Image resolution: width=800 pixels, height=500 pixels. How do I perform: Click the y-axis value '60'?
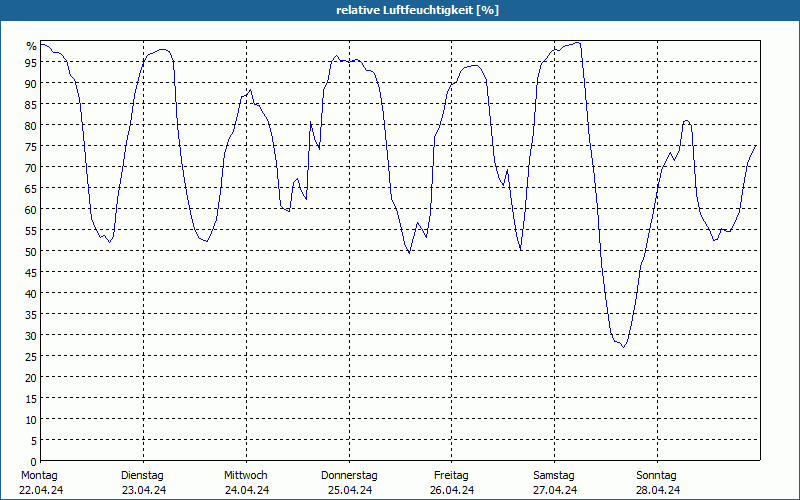point(31,210)
